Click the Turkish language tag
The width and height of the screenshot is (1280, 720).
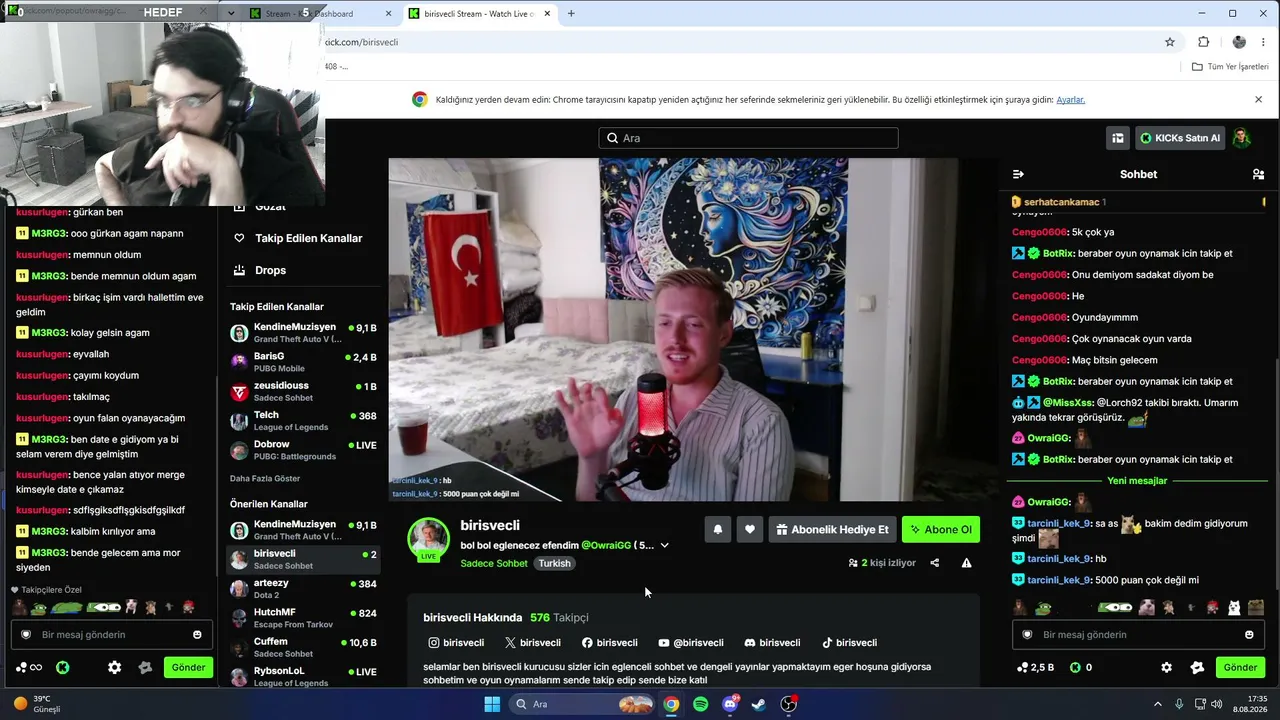pyautogui.click(x=554, y=563)
